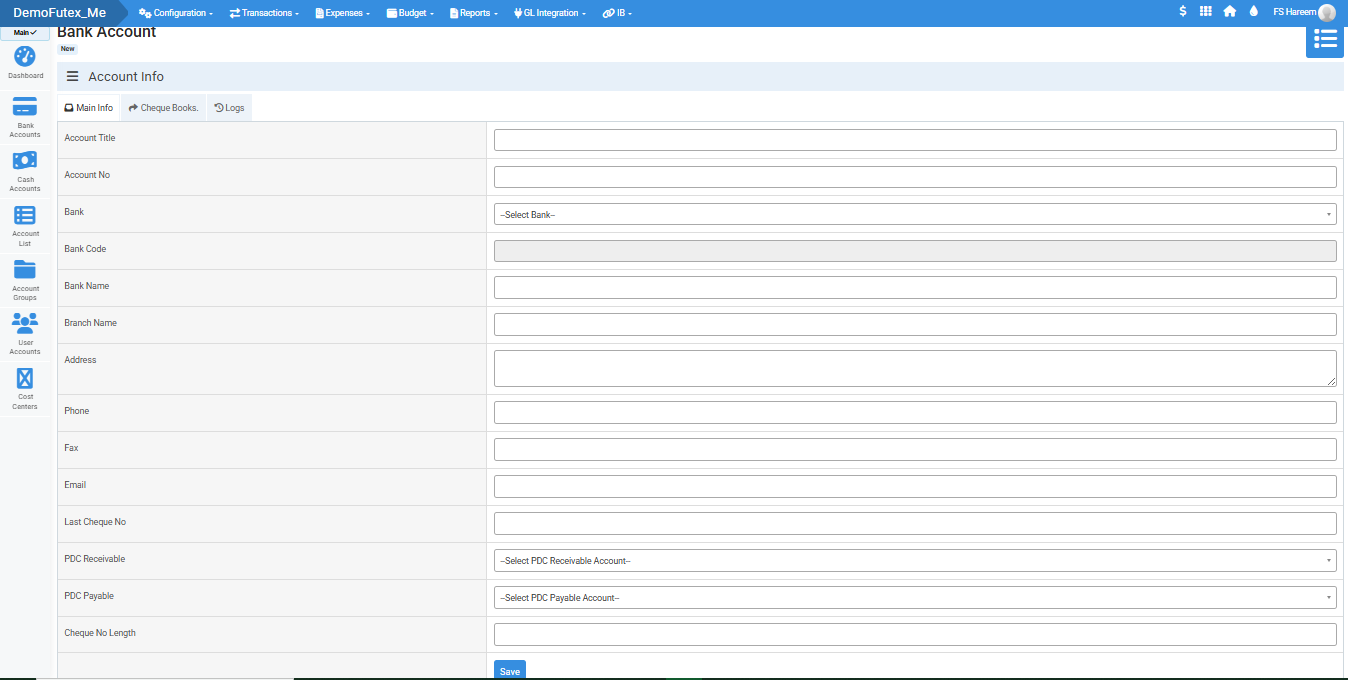Click the Account Title input field
This screenshot has width=1348, height=680.
(914, 140)
